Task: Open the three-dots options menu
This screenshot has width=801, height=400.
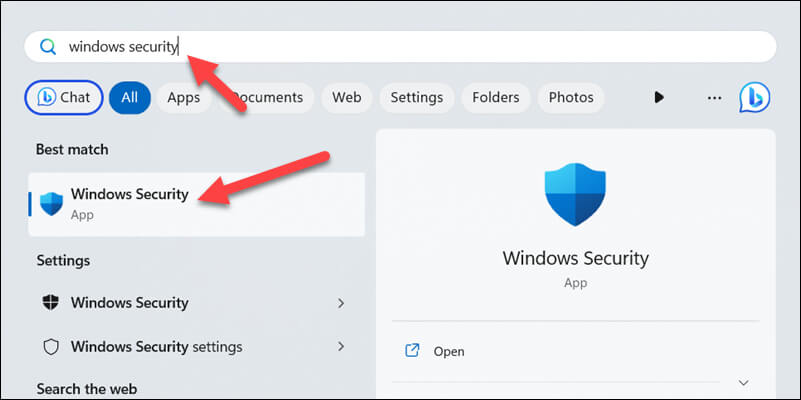Action: (714, 98)
